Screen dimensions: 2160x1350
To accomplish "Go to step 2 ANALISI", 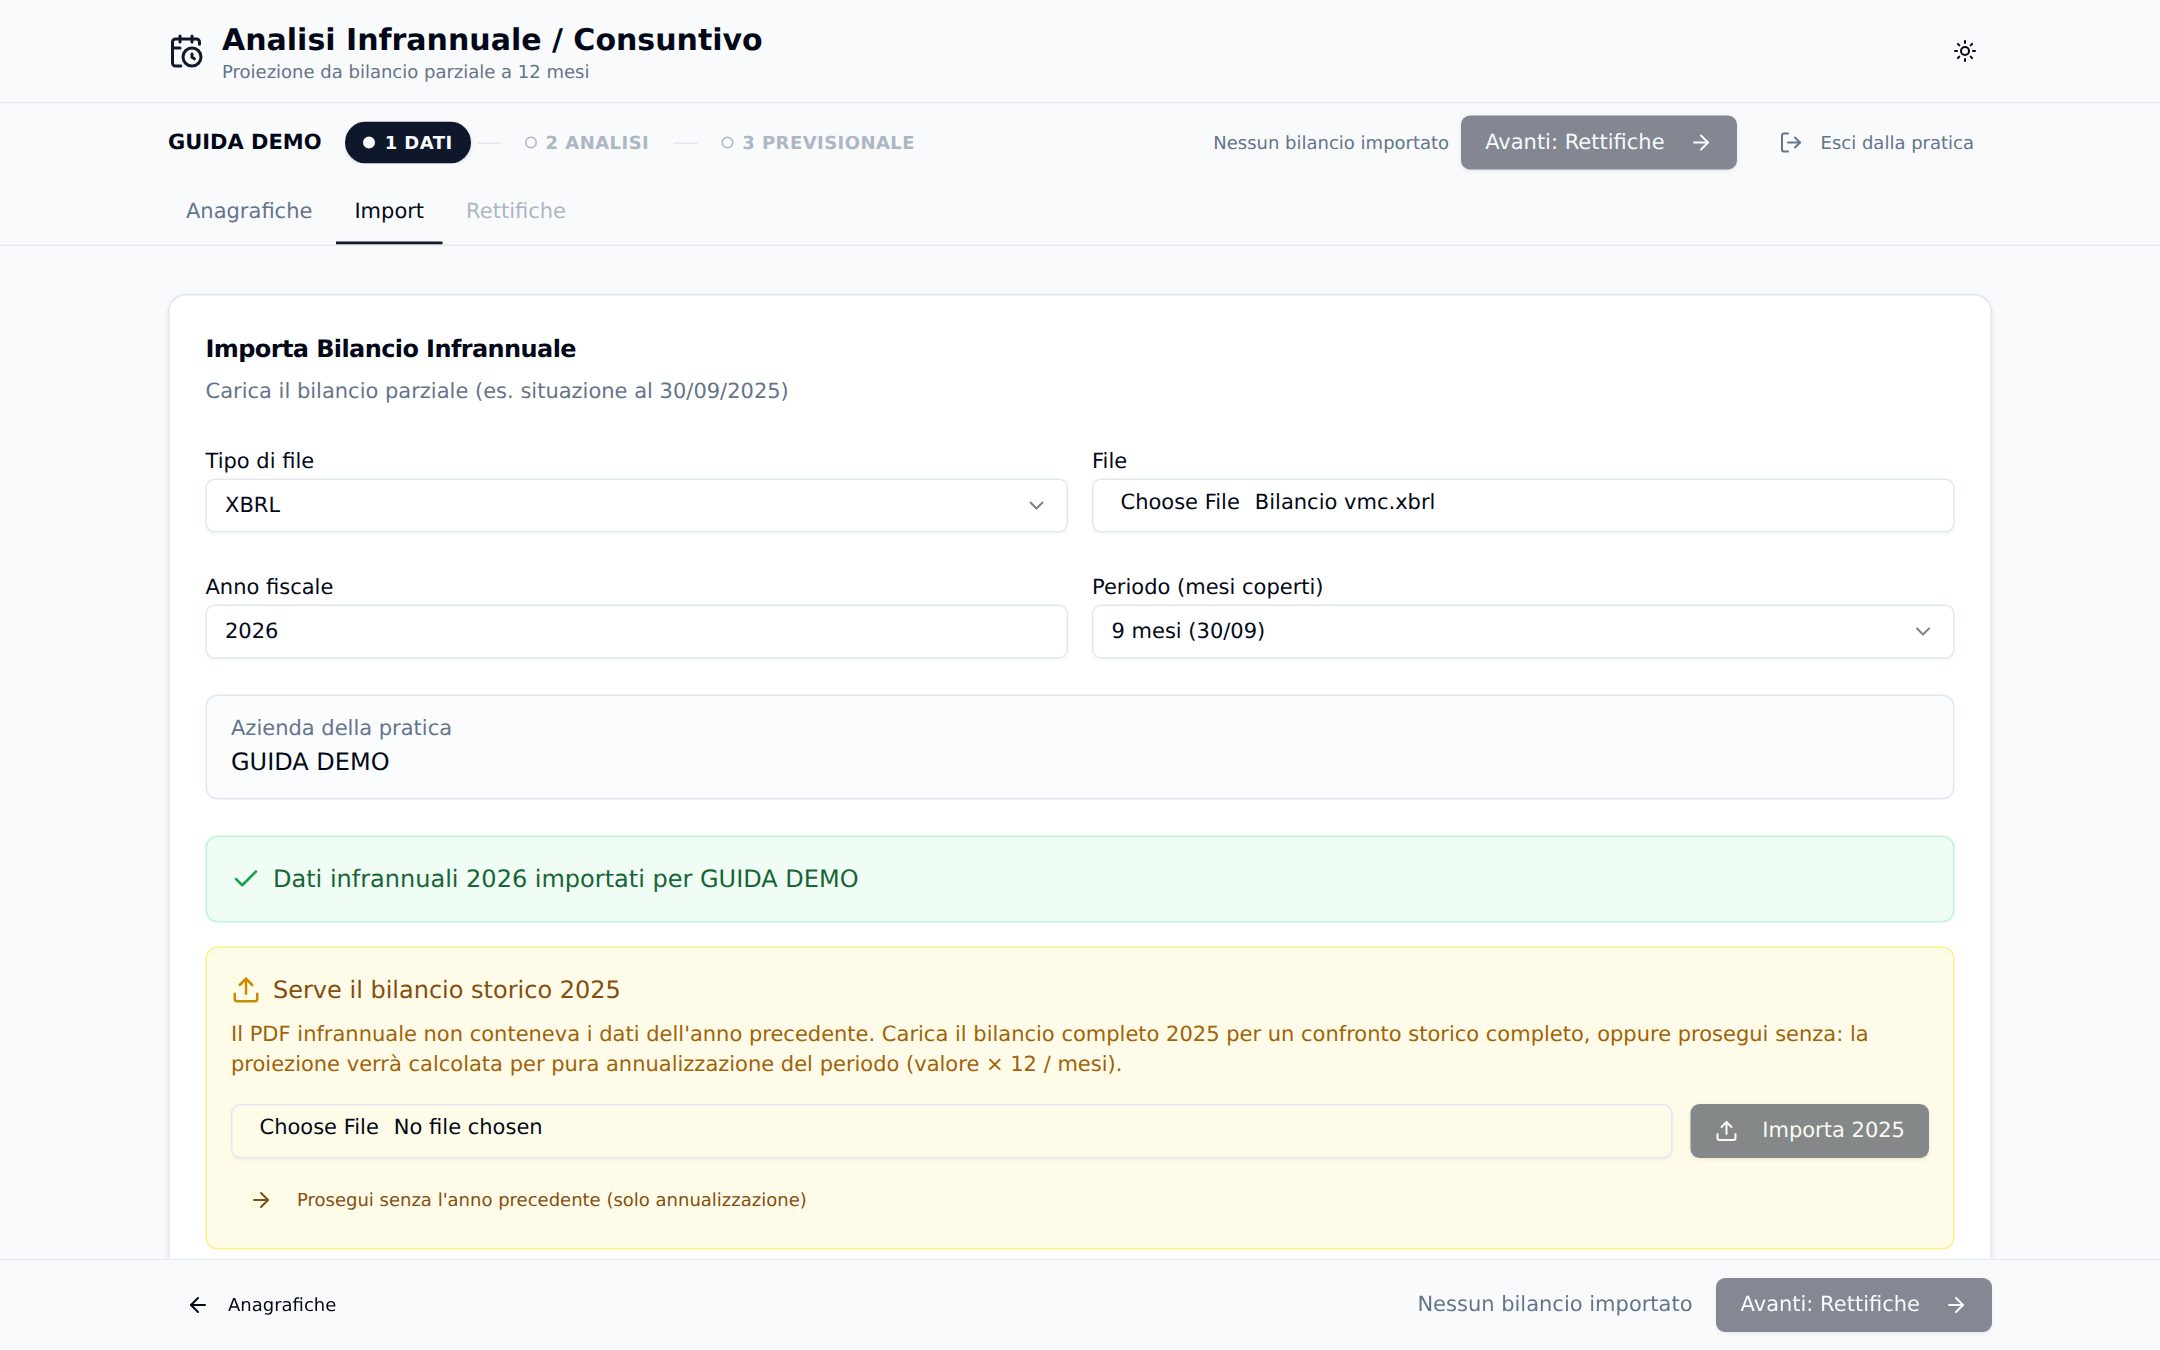I will coord(587,143).
